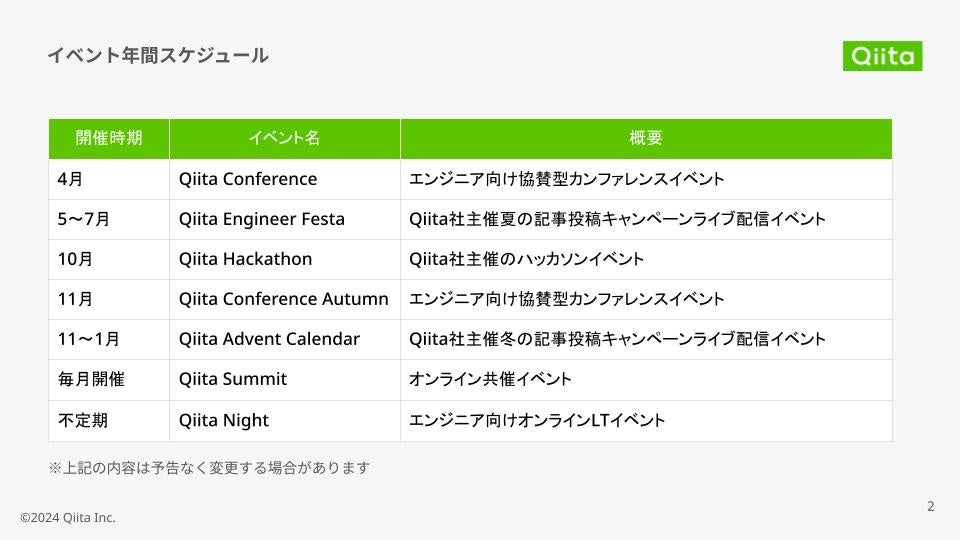Click the ©2024 Qiita Inc. footer text
Image resolution: width=960 pixels, height=540 pixels.
68,517
